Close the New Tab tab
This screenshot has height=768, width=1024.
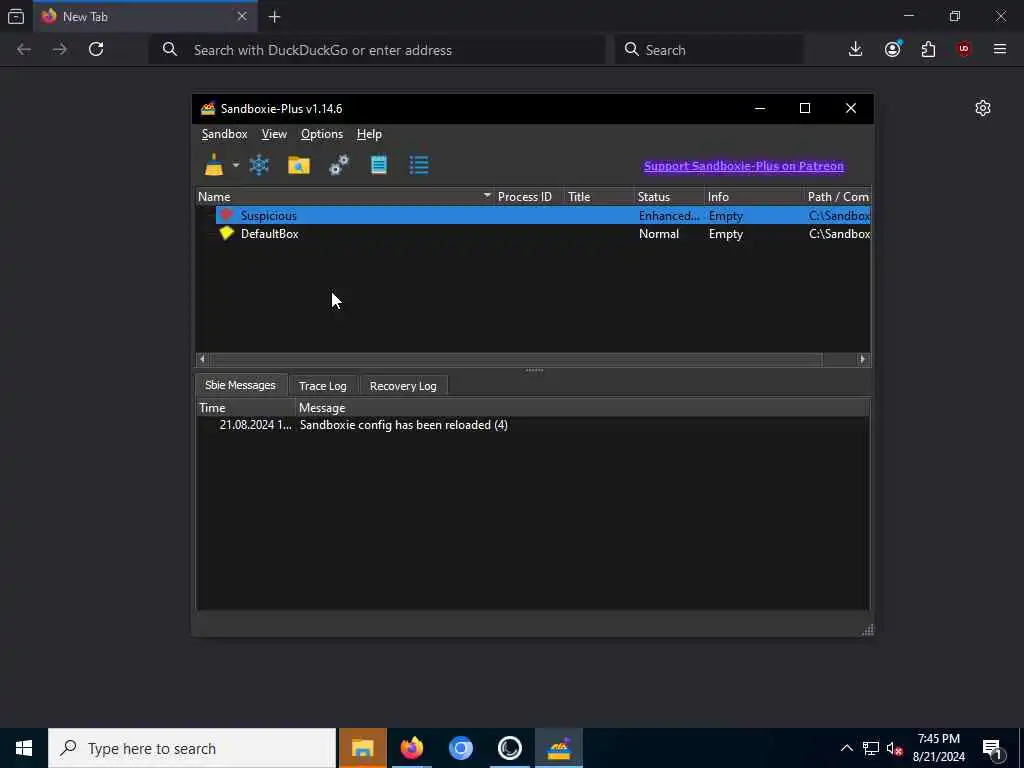(242, 16)
